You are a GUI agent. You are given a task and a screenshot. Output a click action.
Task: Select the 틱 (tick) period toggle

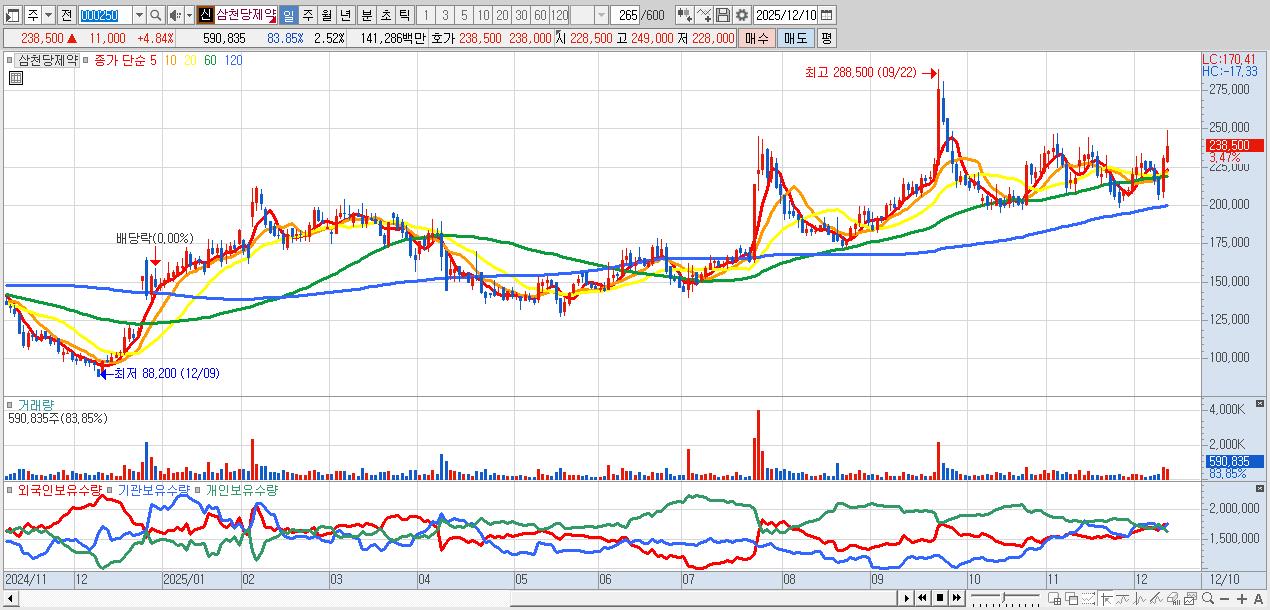pos(404,15)
